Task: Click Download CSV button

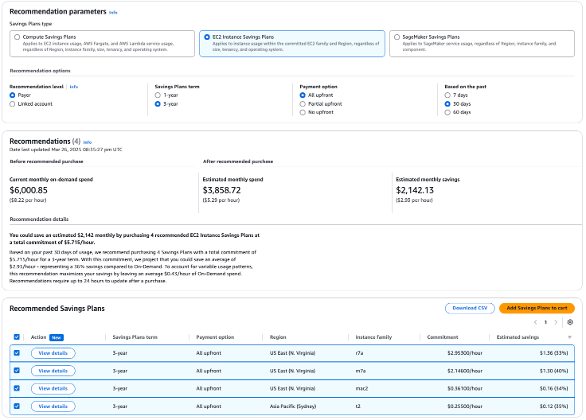Action: [x=470, y=308]
